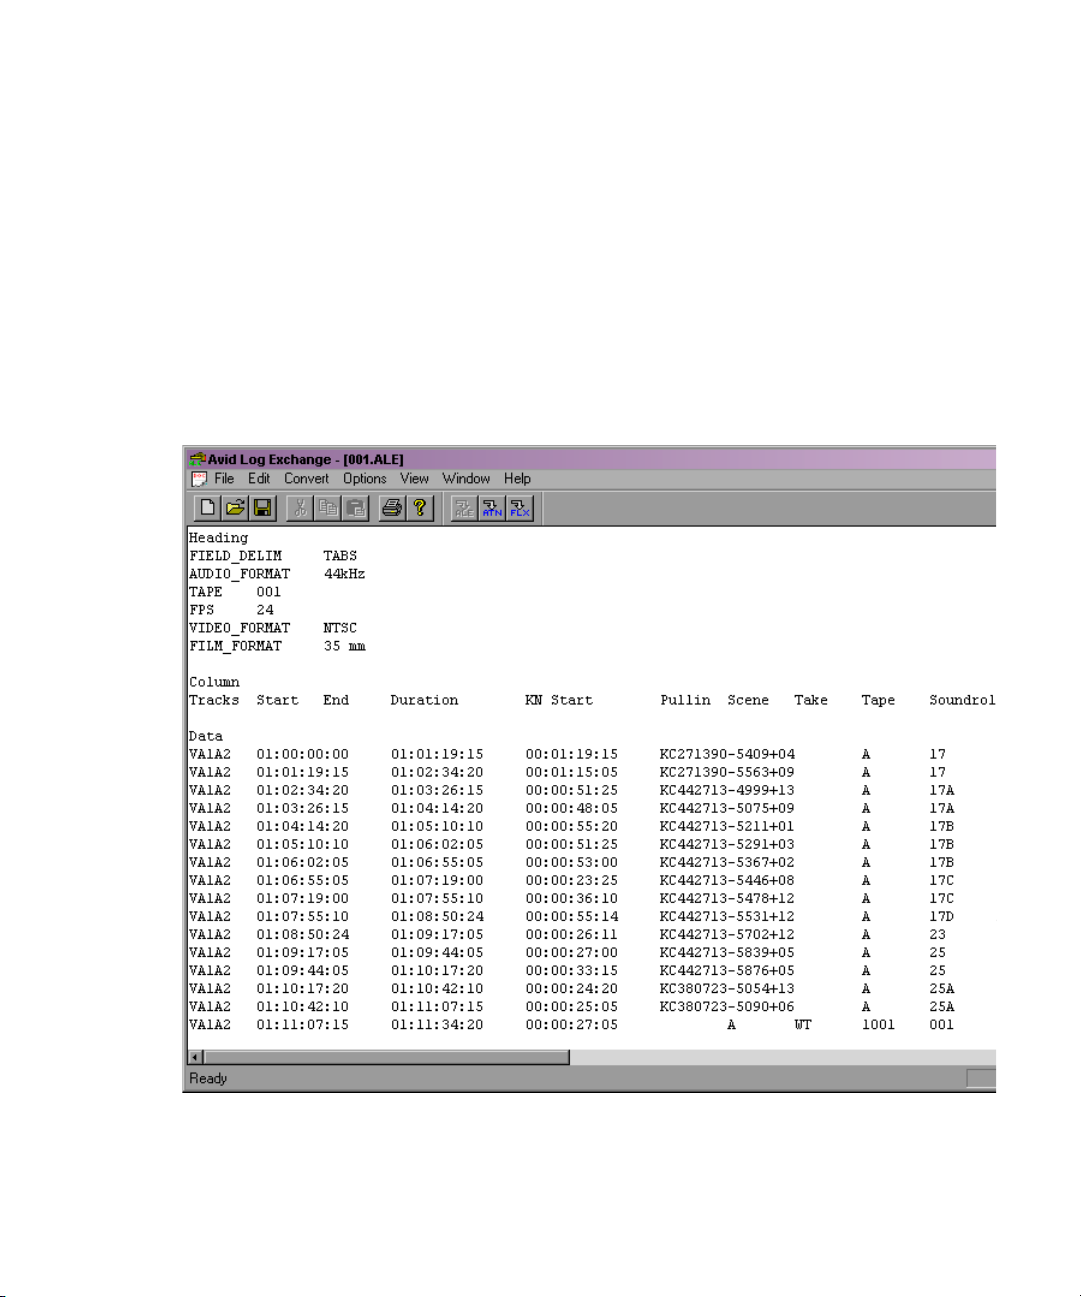Click the 'TAPE' heading field

[206, 592]
